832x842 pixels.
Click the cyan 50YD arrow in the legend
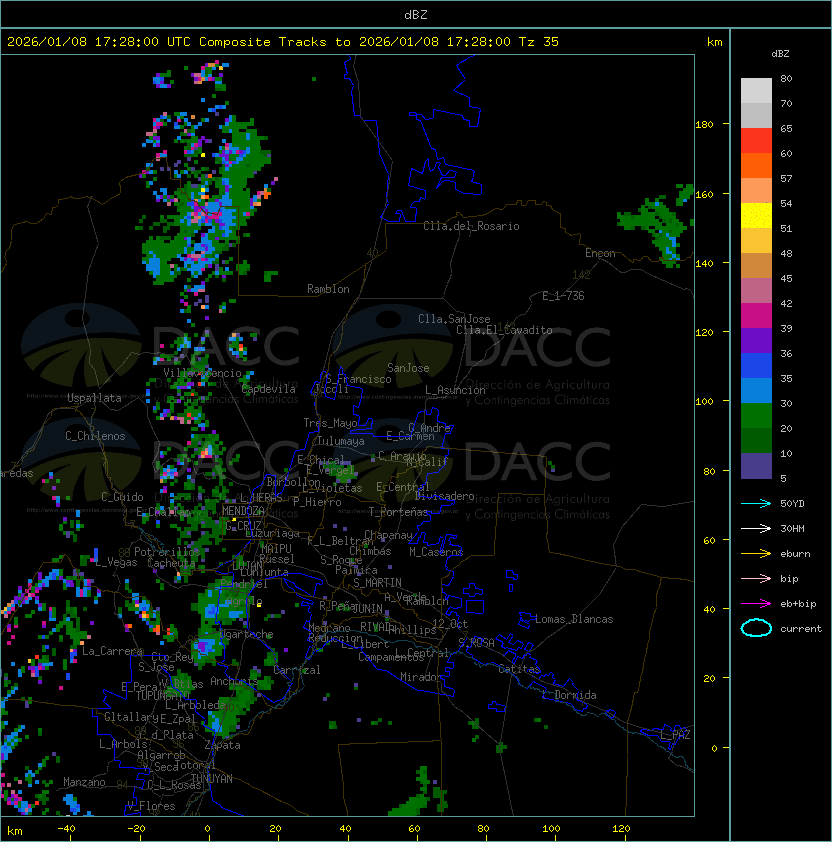[756, 503]
